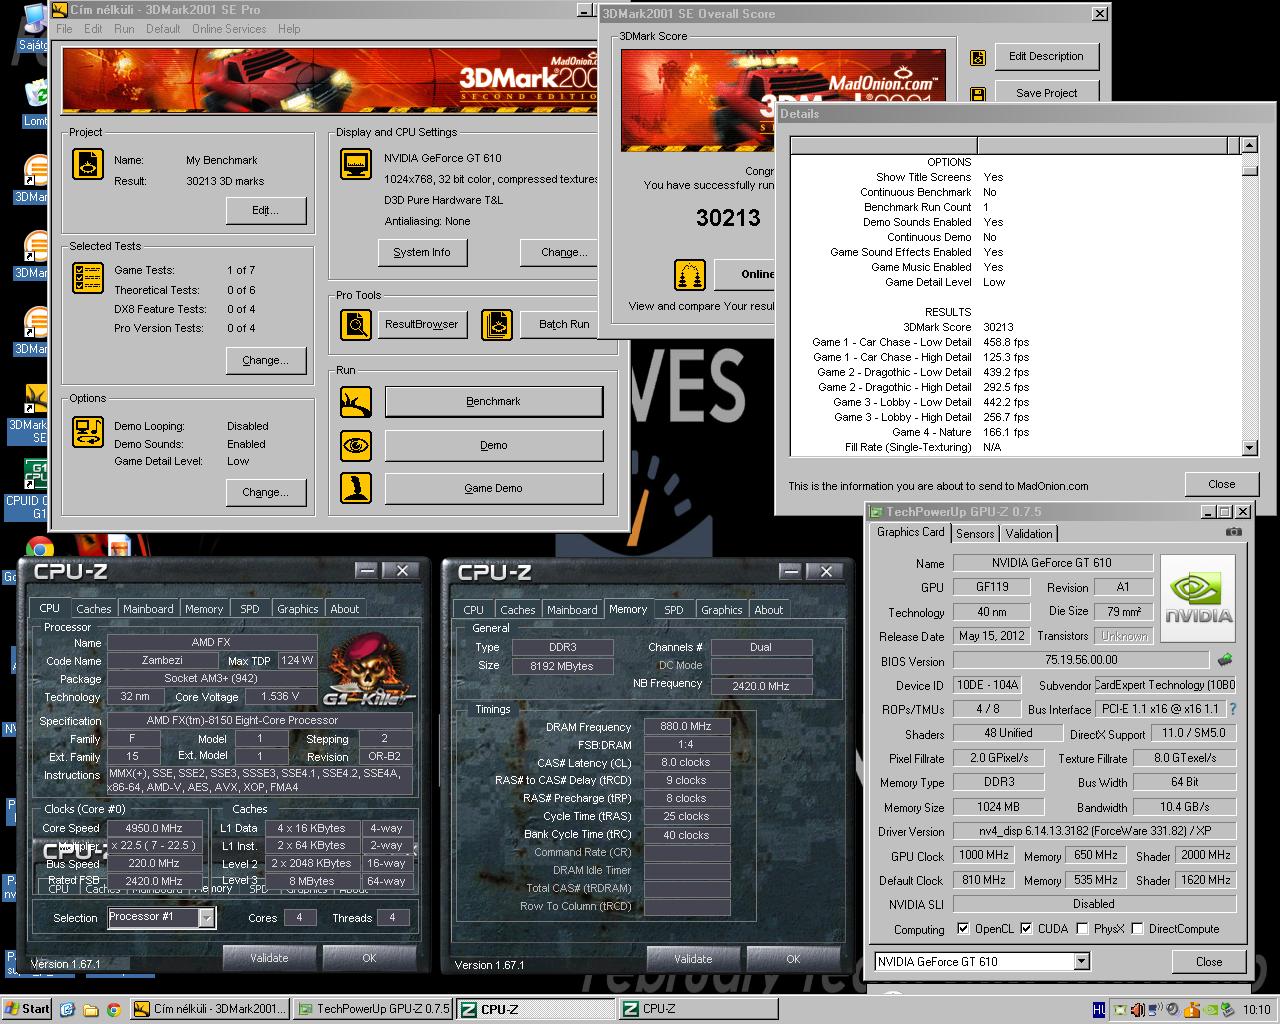
Task: Click the Internet Explorer quick launch icon
Action: click(x=67, y=1009)
